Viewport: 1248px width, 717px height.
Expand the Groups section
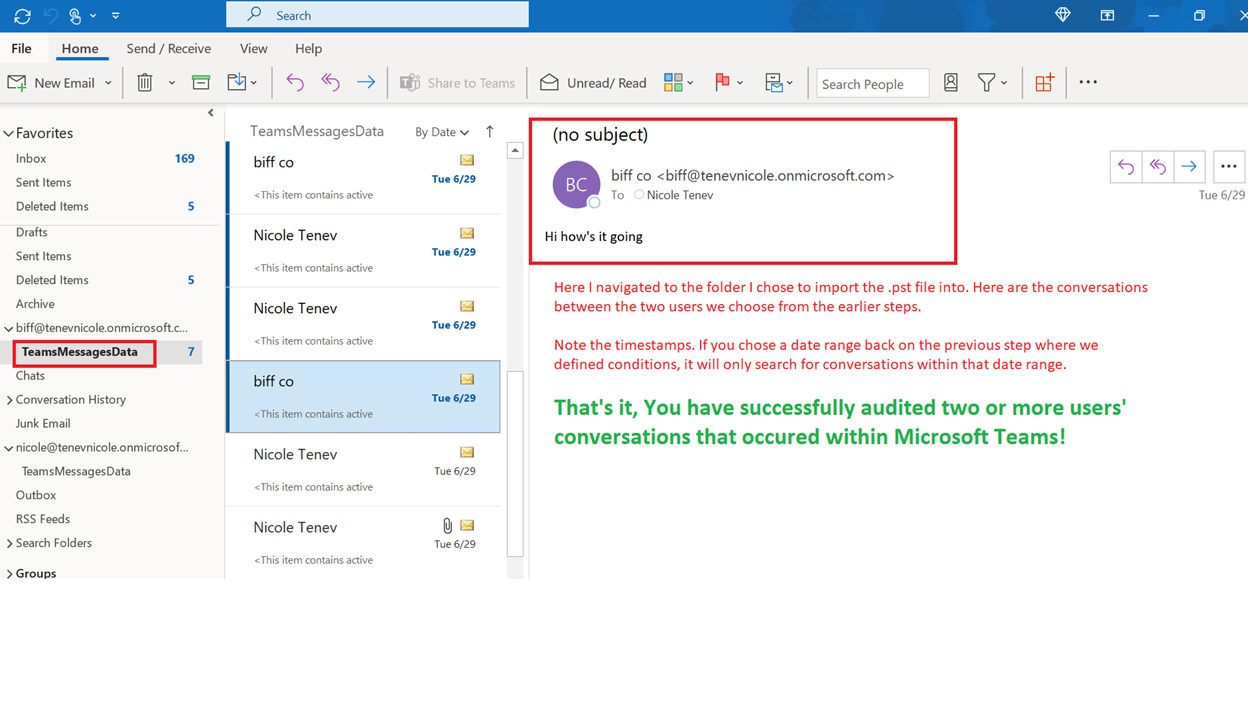coord(10,574)
